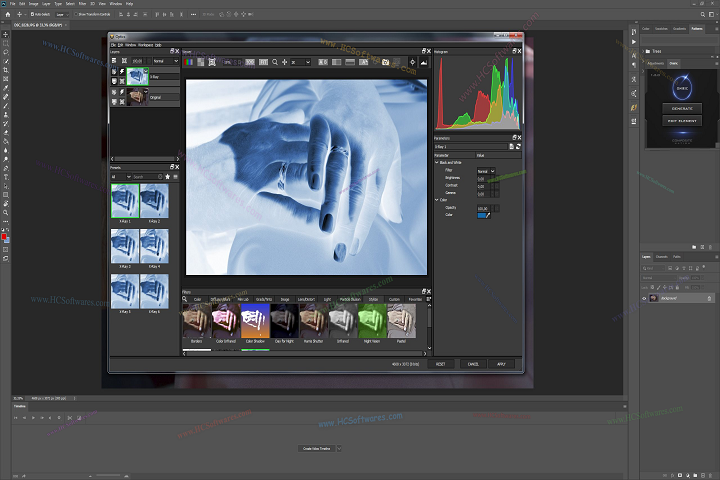Viewport: 720px width, 480px height.
Task: Click the Search field in Presets panel
Action: 147,177
